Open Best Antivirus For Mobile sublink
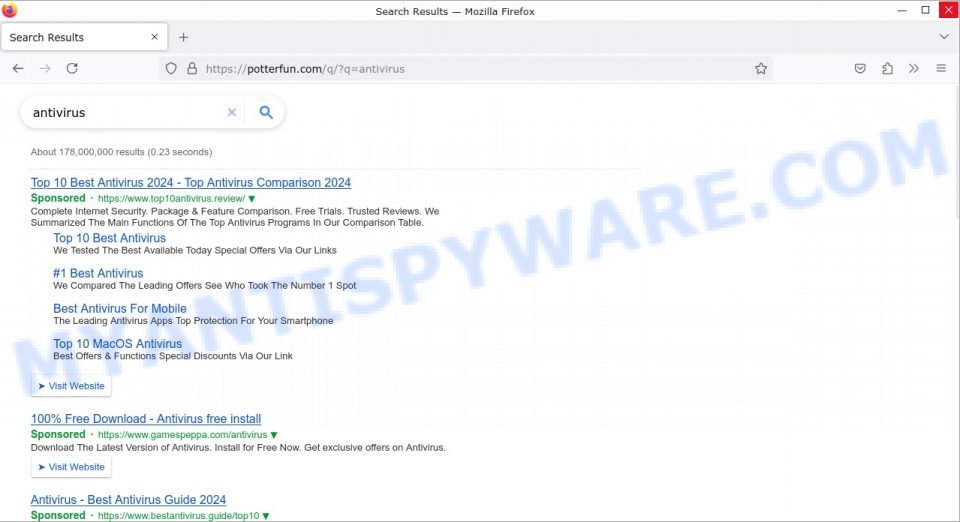The height and width of the screenshot is (522, 960). click(x=120, y=308)
